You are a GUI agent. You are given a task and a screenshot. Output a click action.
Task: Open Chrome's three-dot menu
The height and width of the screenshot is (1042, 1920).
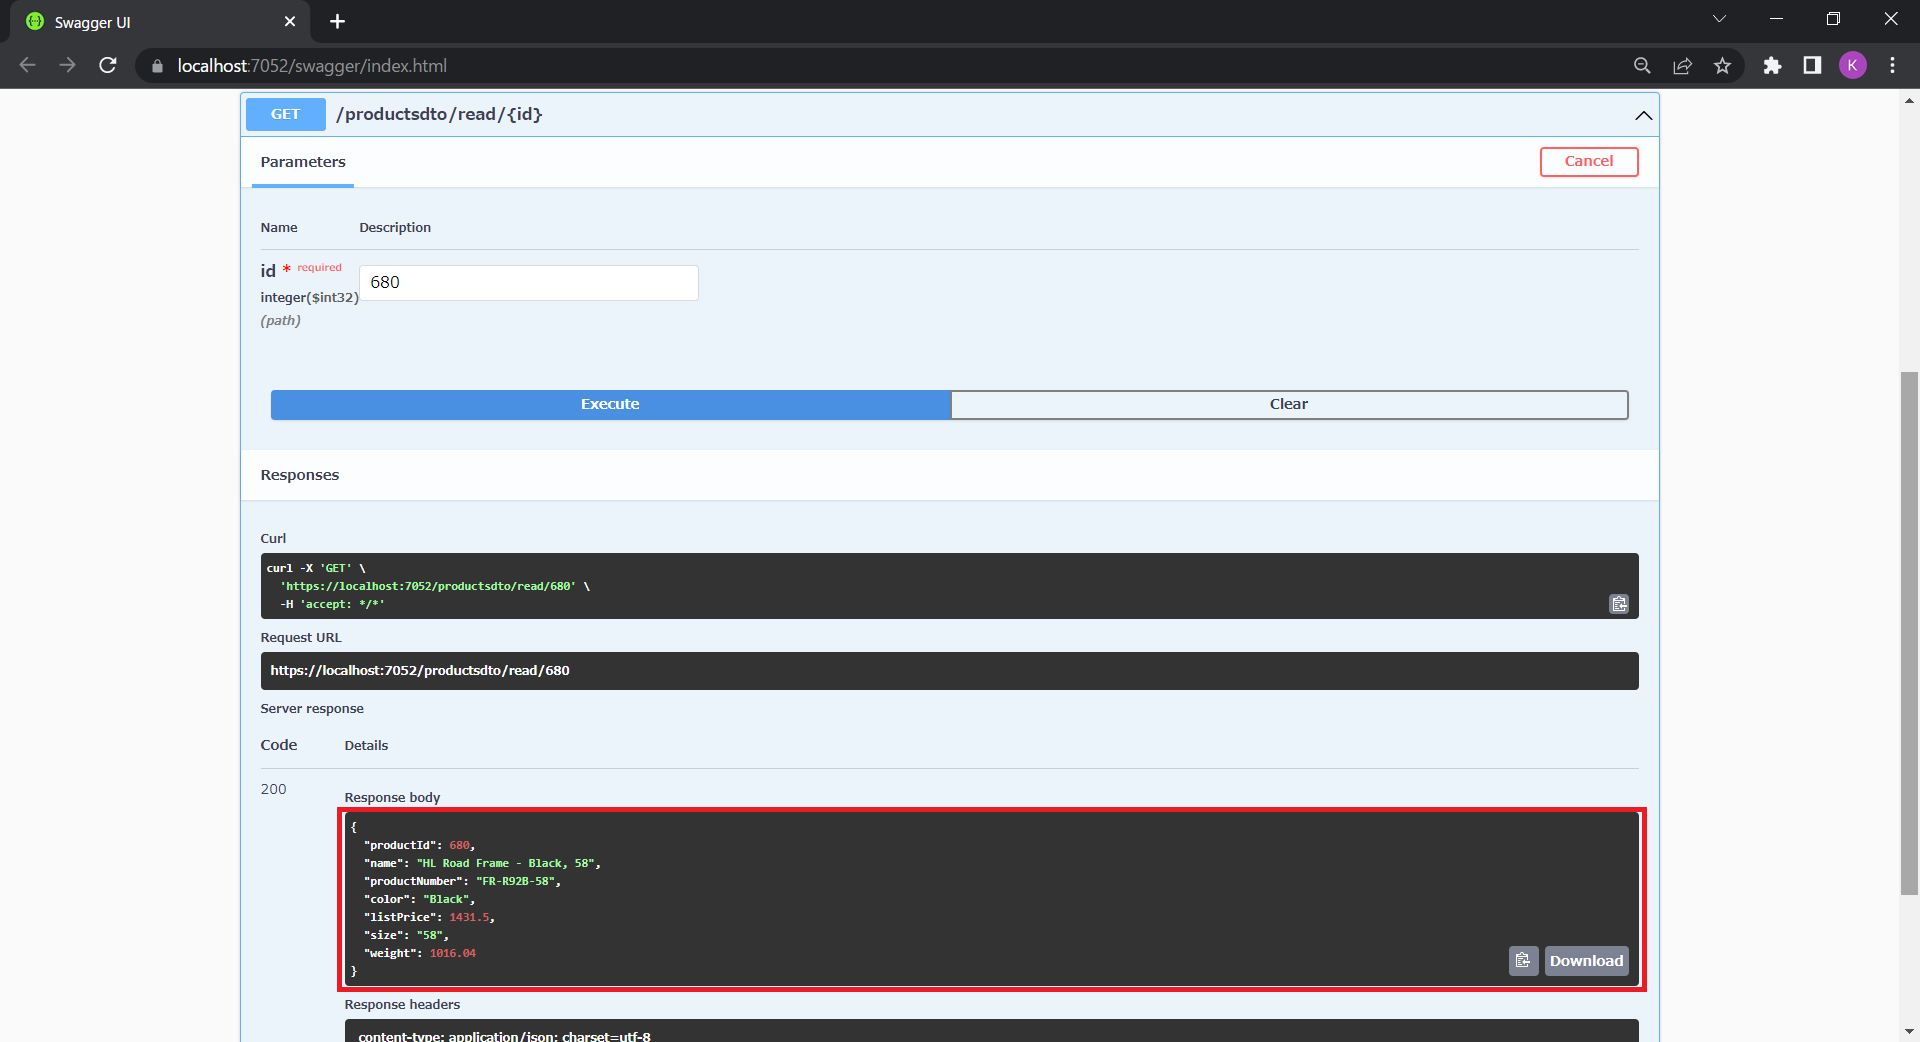(1892, 66)
